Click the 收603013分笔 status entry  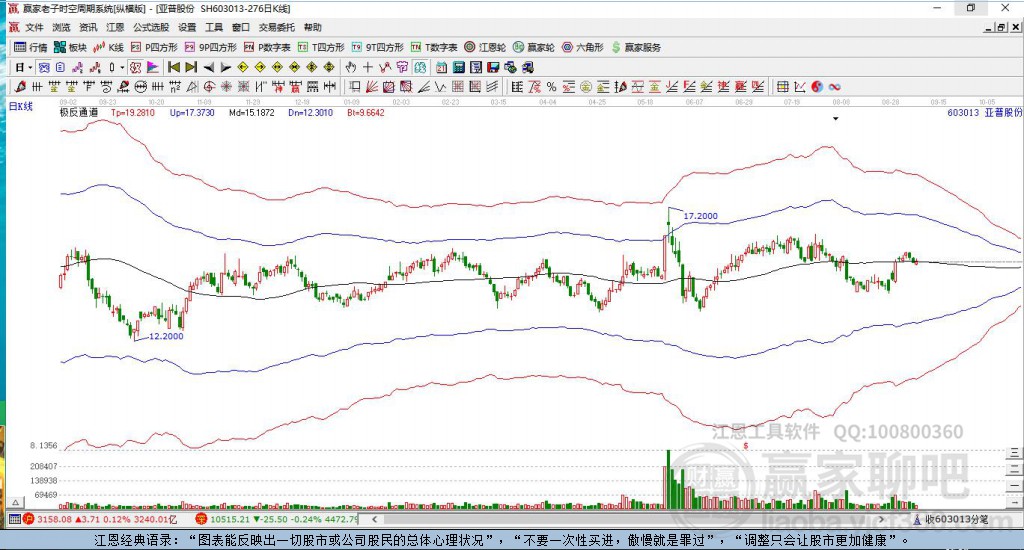pyautogui.click(x=951, y=519)
